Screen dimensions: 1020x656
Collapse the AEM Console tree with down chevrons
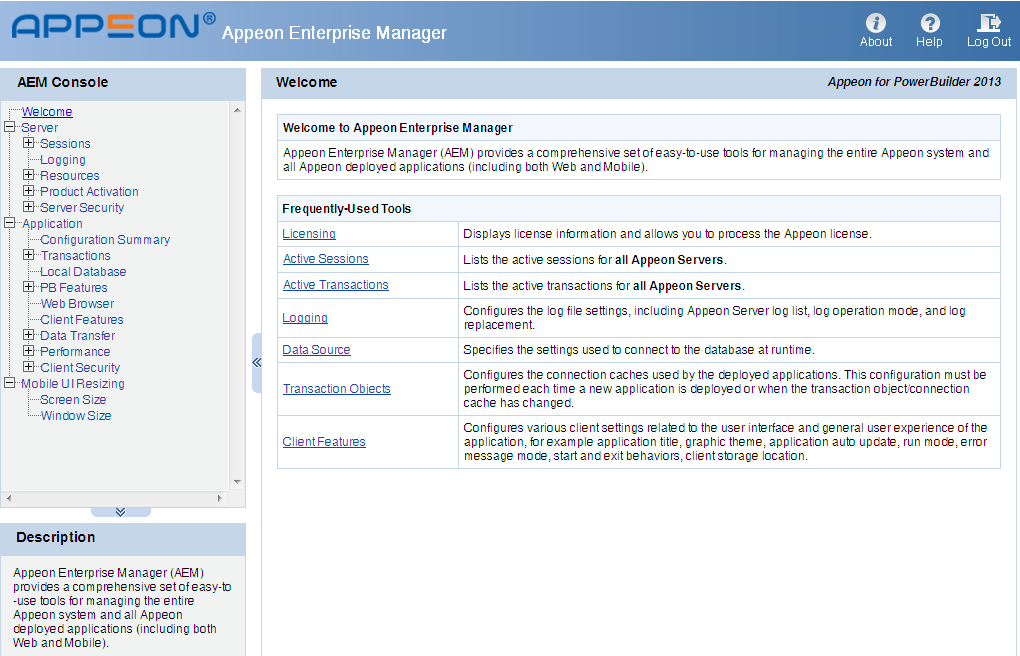coord(120,512)
